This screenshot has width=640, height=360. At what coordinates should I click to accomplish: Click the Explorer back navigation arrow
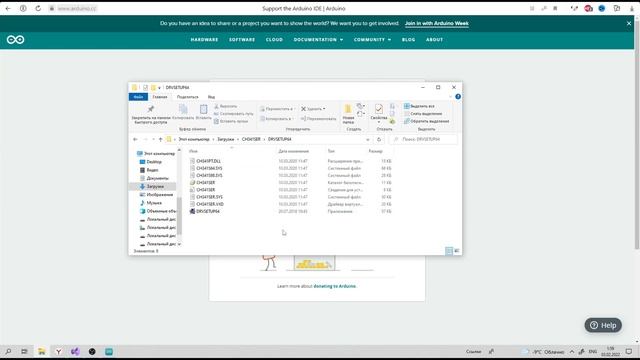(x=135, y=139)
